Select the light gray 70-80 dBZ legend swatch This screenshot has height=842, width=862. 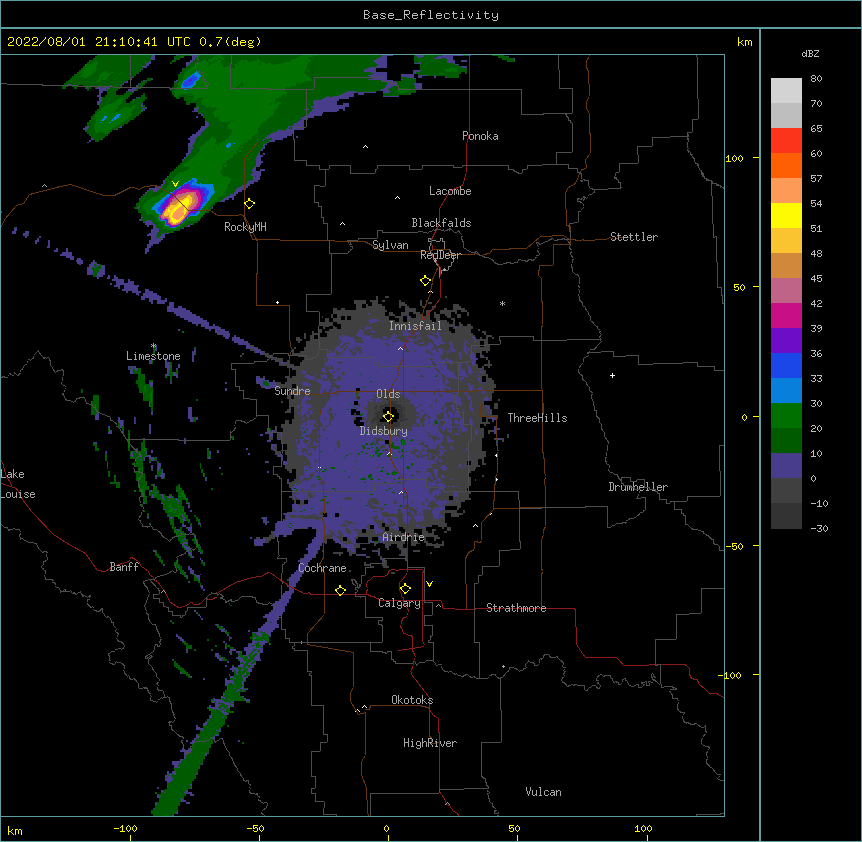(x=786, y=91)
